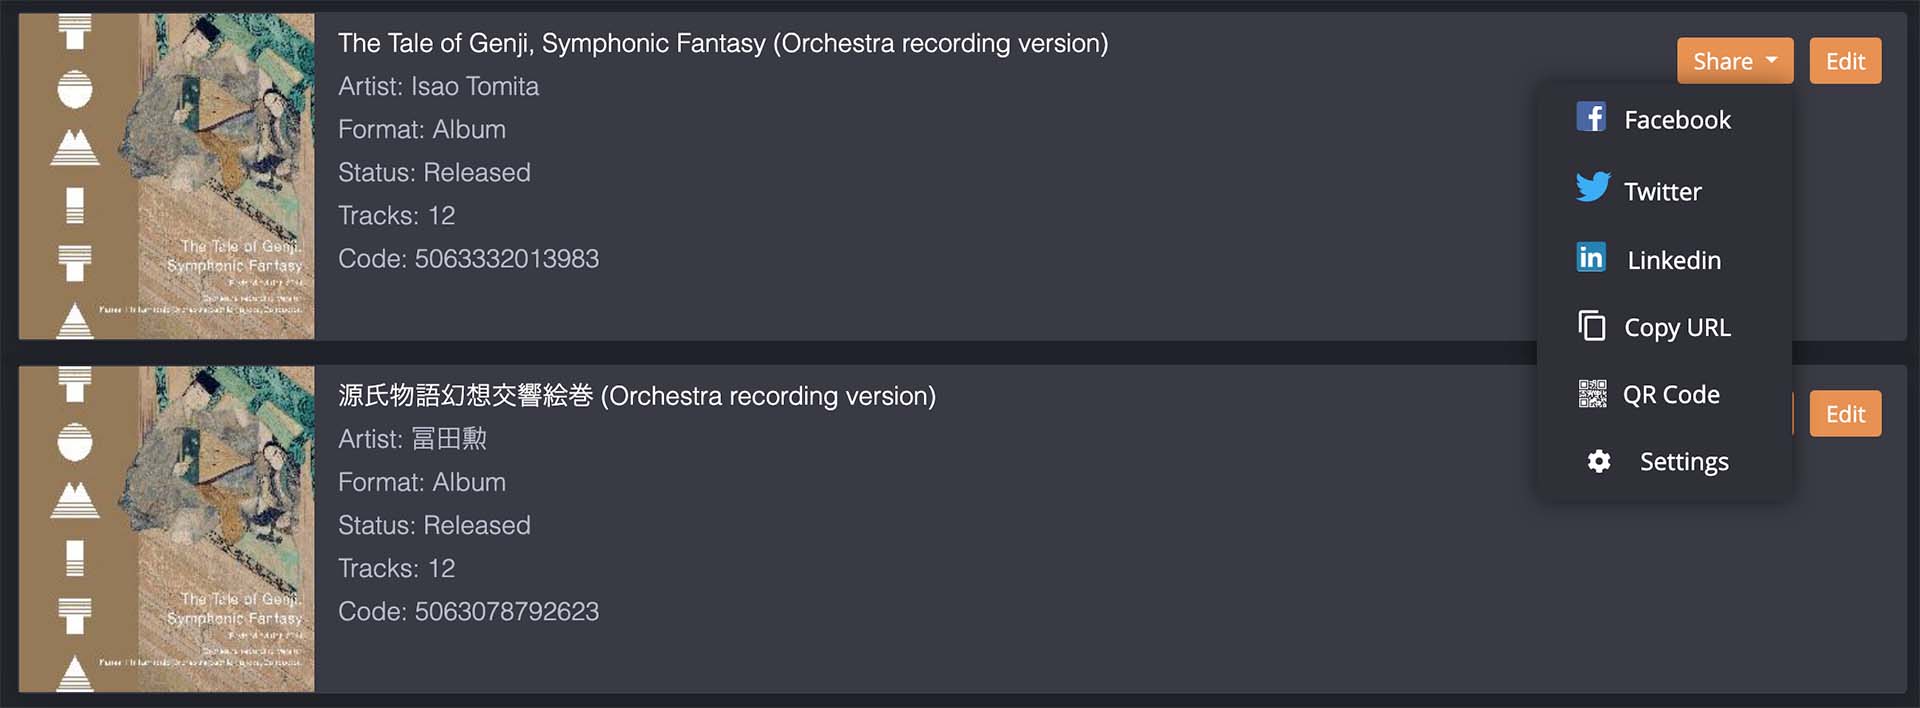Pick the Linkedin text in the share menu

[1674, 260]
